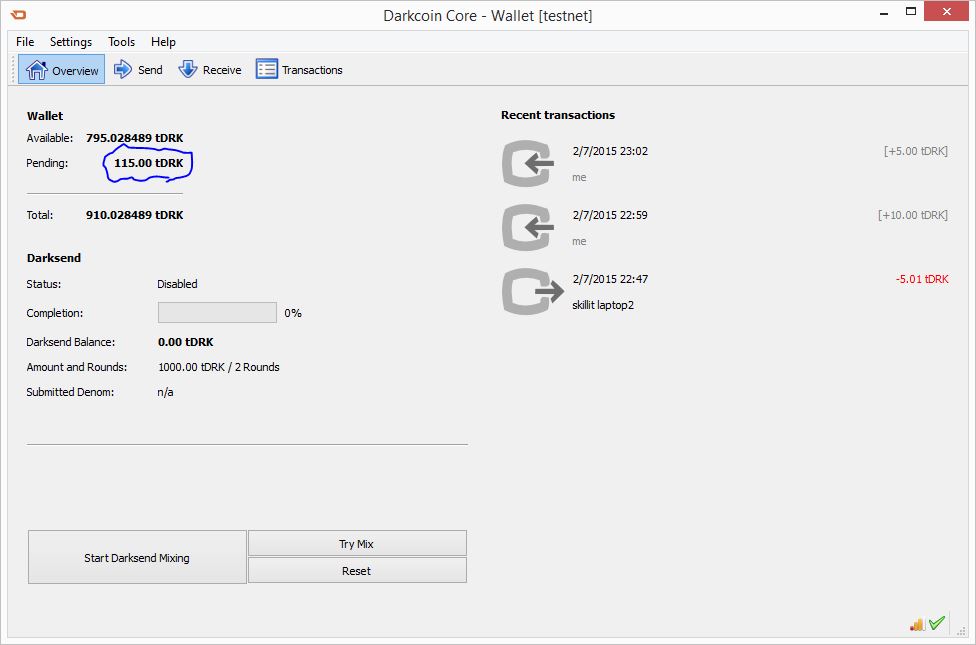Screen dimensions: 976x645
Task: Click the +10.00 tDRK transaction amount
Action: point(913,215)
